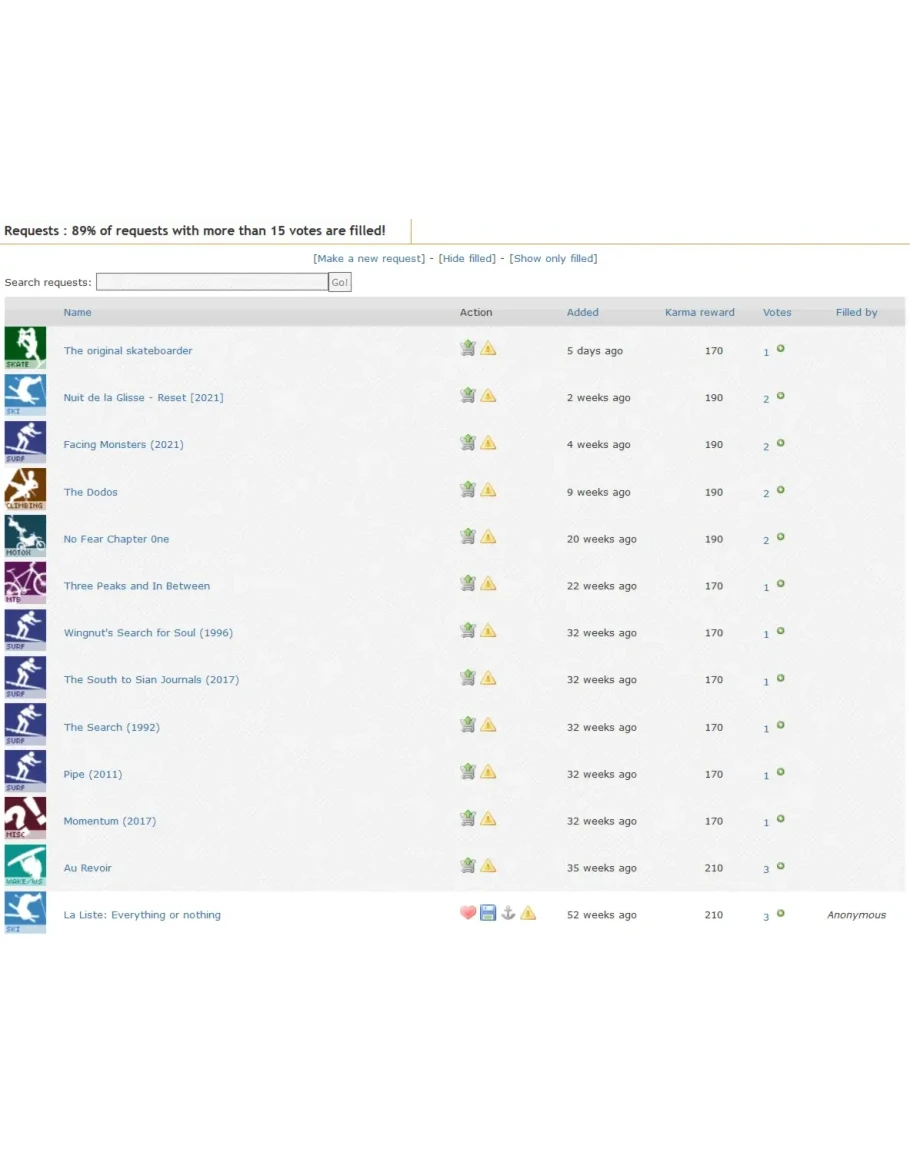Viewport: 910px width, 1155px height.
Task: Click the green vote button for Pipe (2011)
Action: [781, 772]
